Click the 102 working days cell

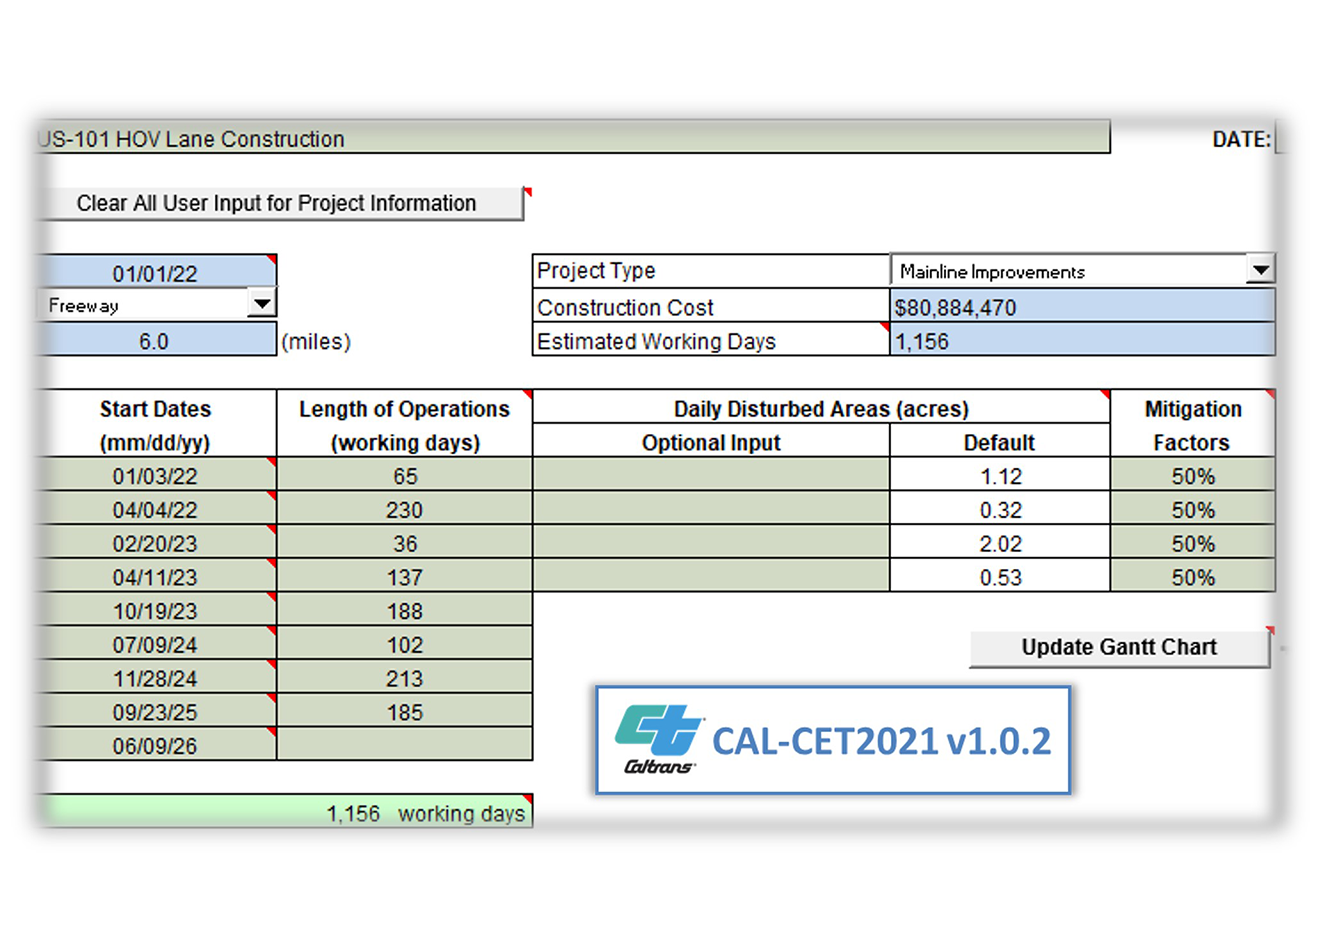pos(405,645)
